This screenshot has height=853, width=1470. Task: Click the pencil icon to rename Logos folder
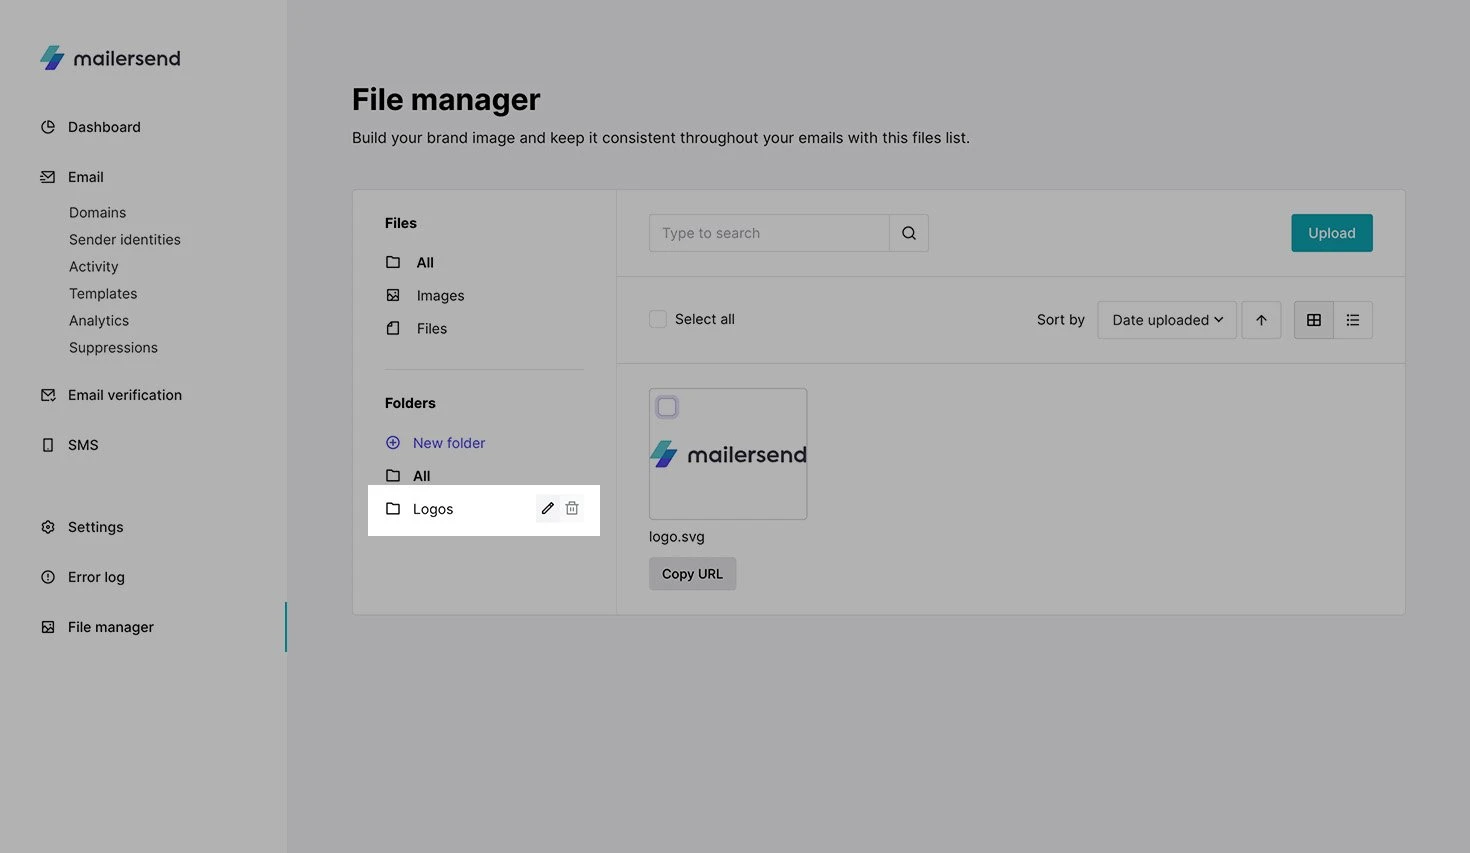point(547,508)
